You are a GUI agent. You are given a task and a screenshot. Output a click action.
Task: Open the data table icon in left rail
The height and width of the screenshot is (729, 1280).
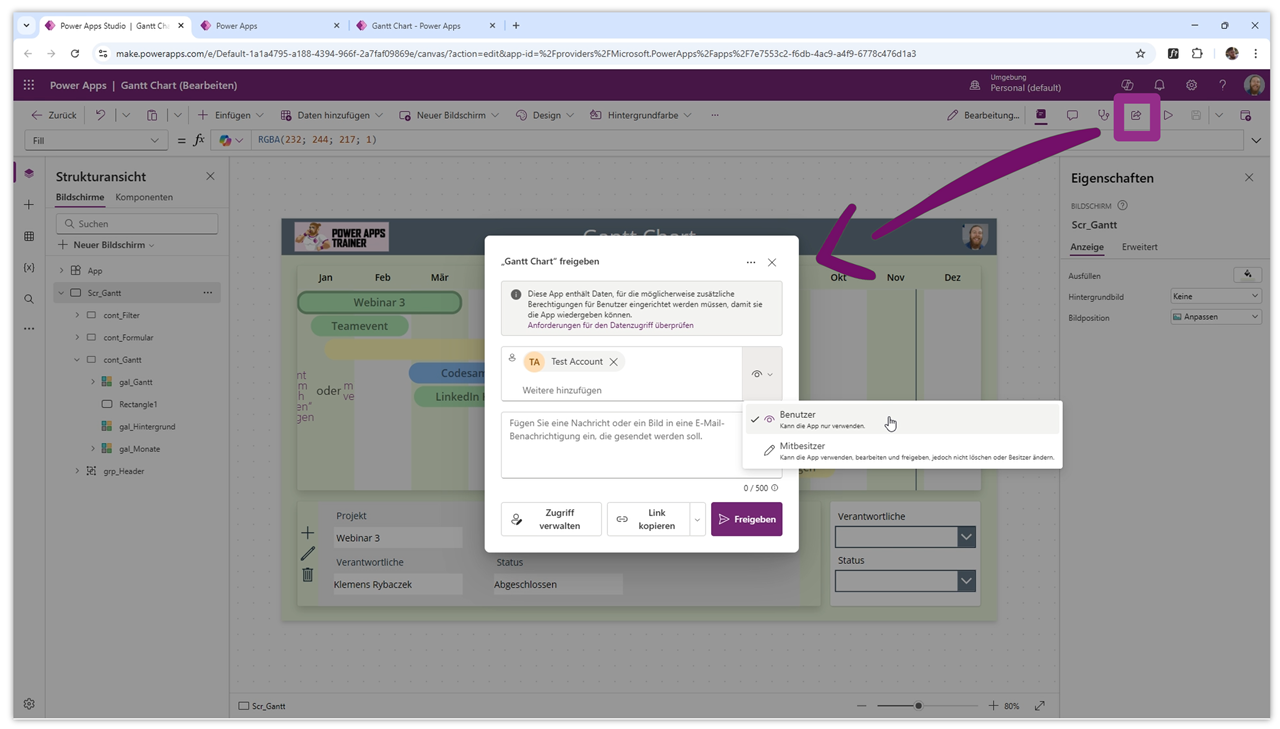(29, 237)
